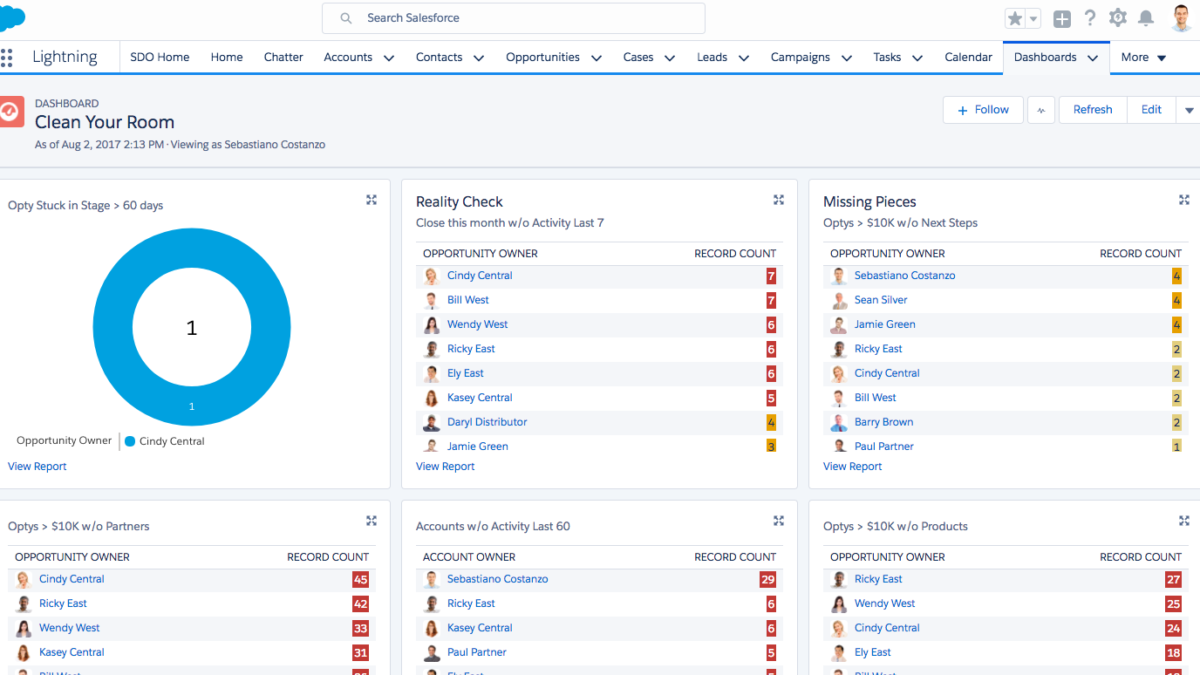Screen dimensions: 1200x675
Task: Select the Opportunities tab label
Action: (542, 57)
